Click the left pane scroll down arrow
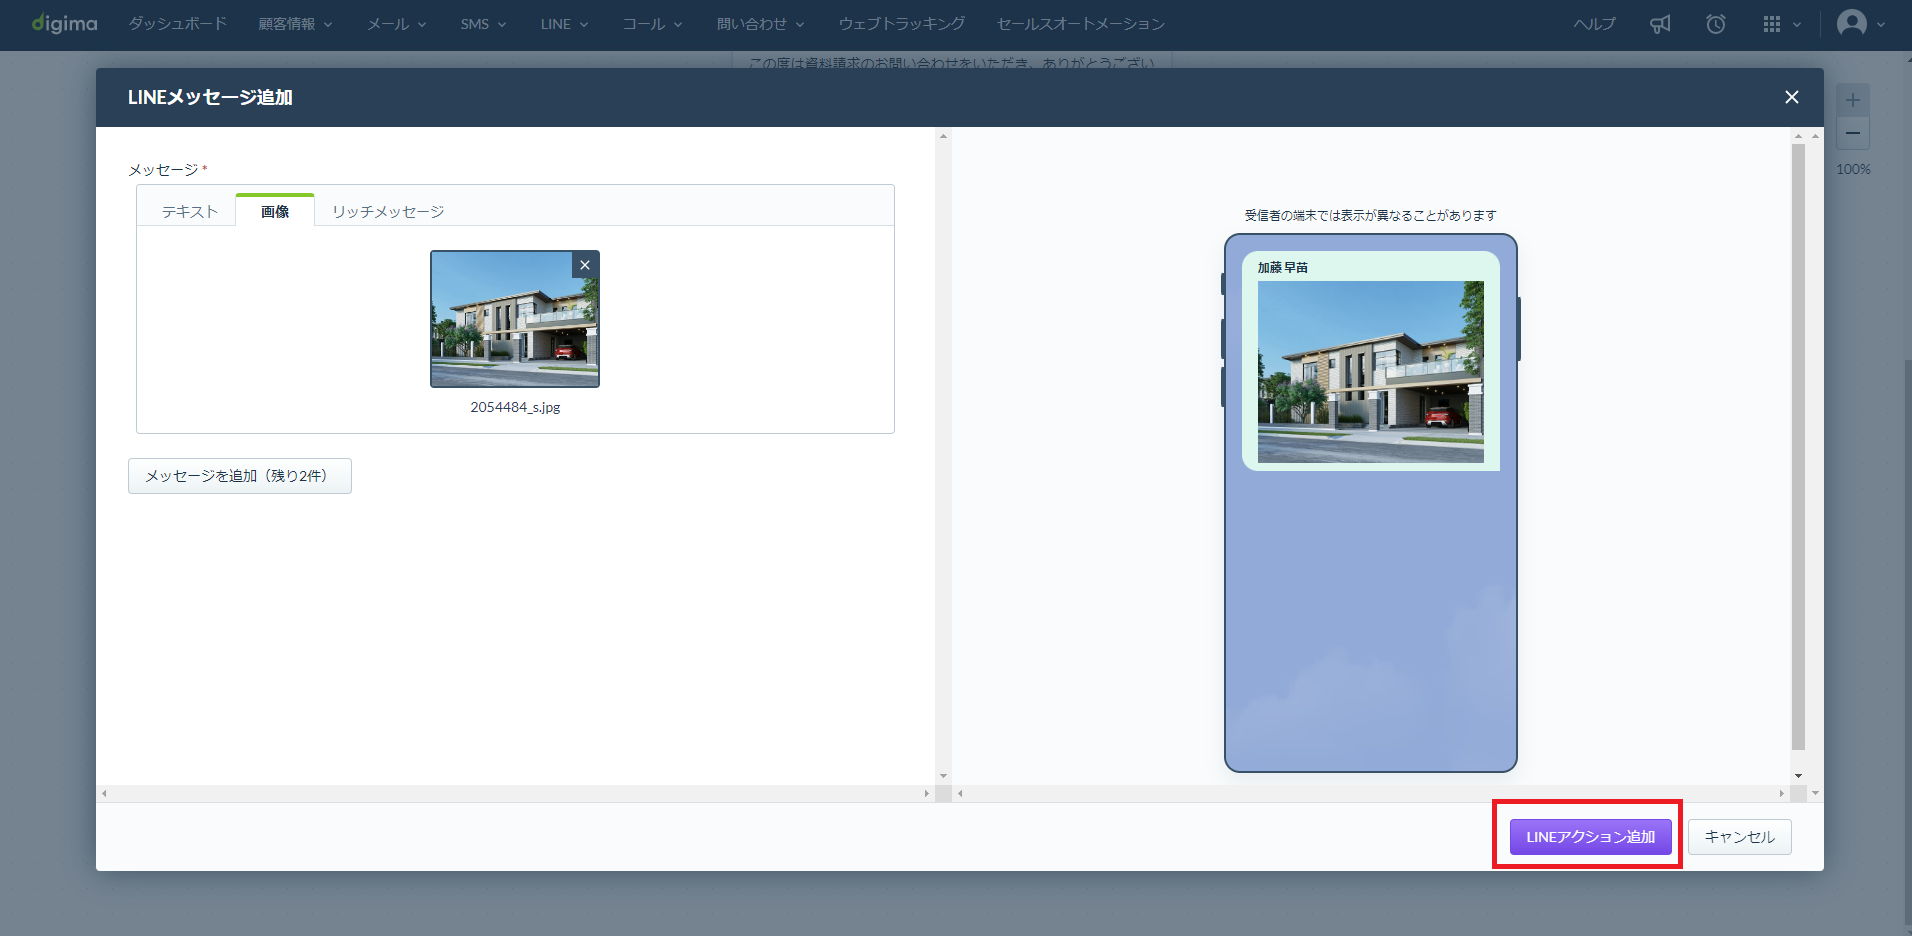This screenshot has width=1912, height=936. 943,776
